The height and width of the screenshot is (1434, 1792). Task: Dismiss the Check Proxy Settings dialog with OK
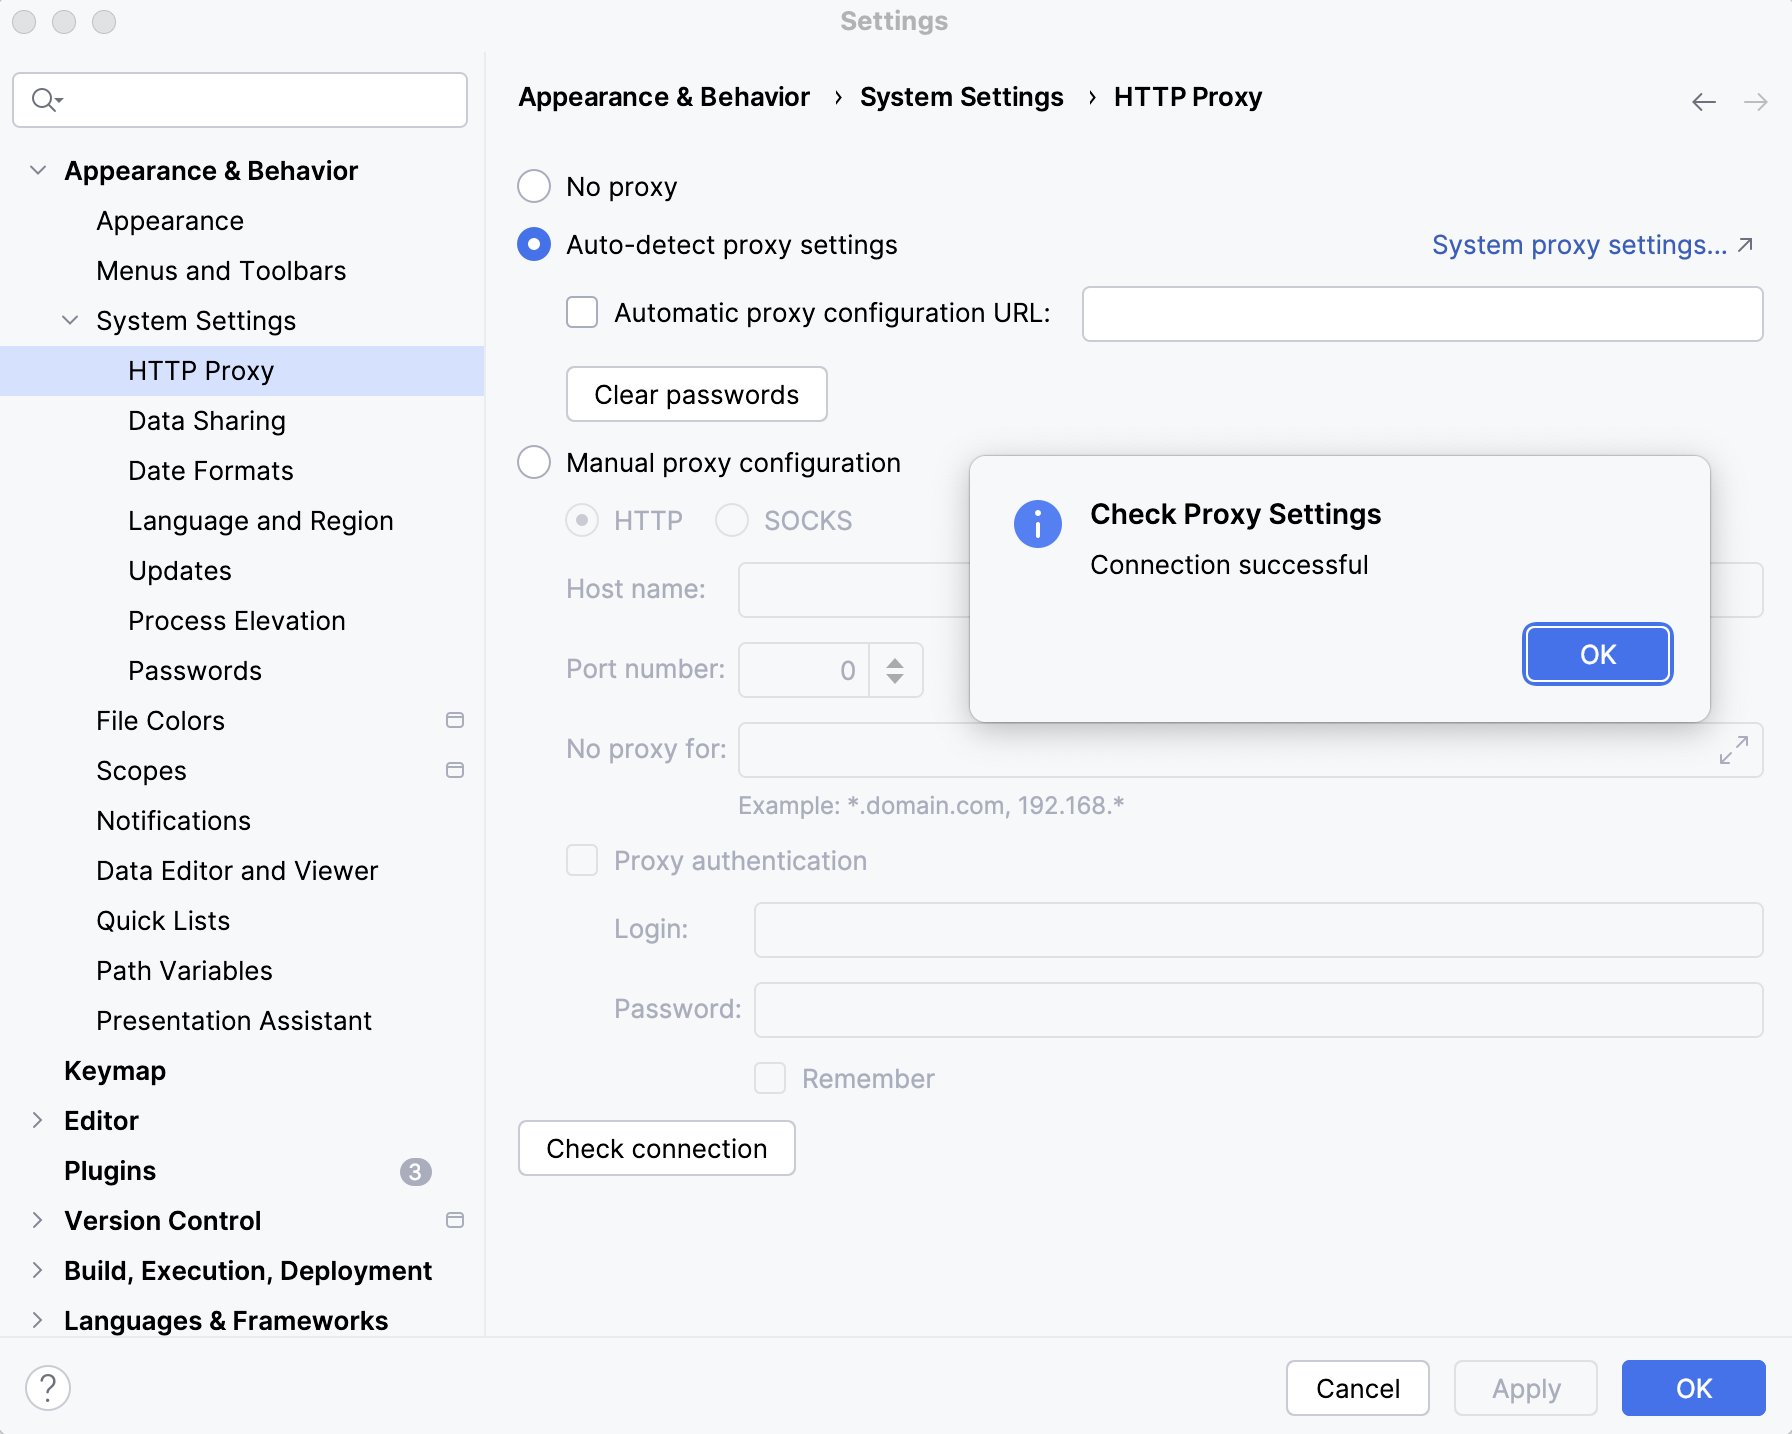click(1597, 654)
